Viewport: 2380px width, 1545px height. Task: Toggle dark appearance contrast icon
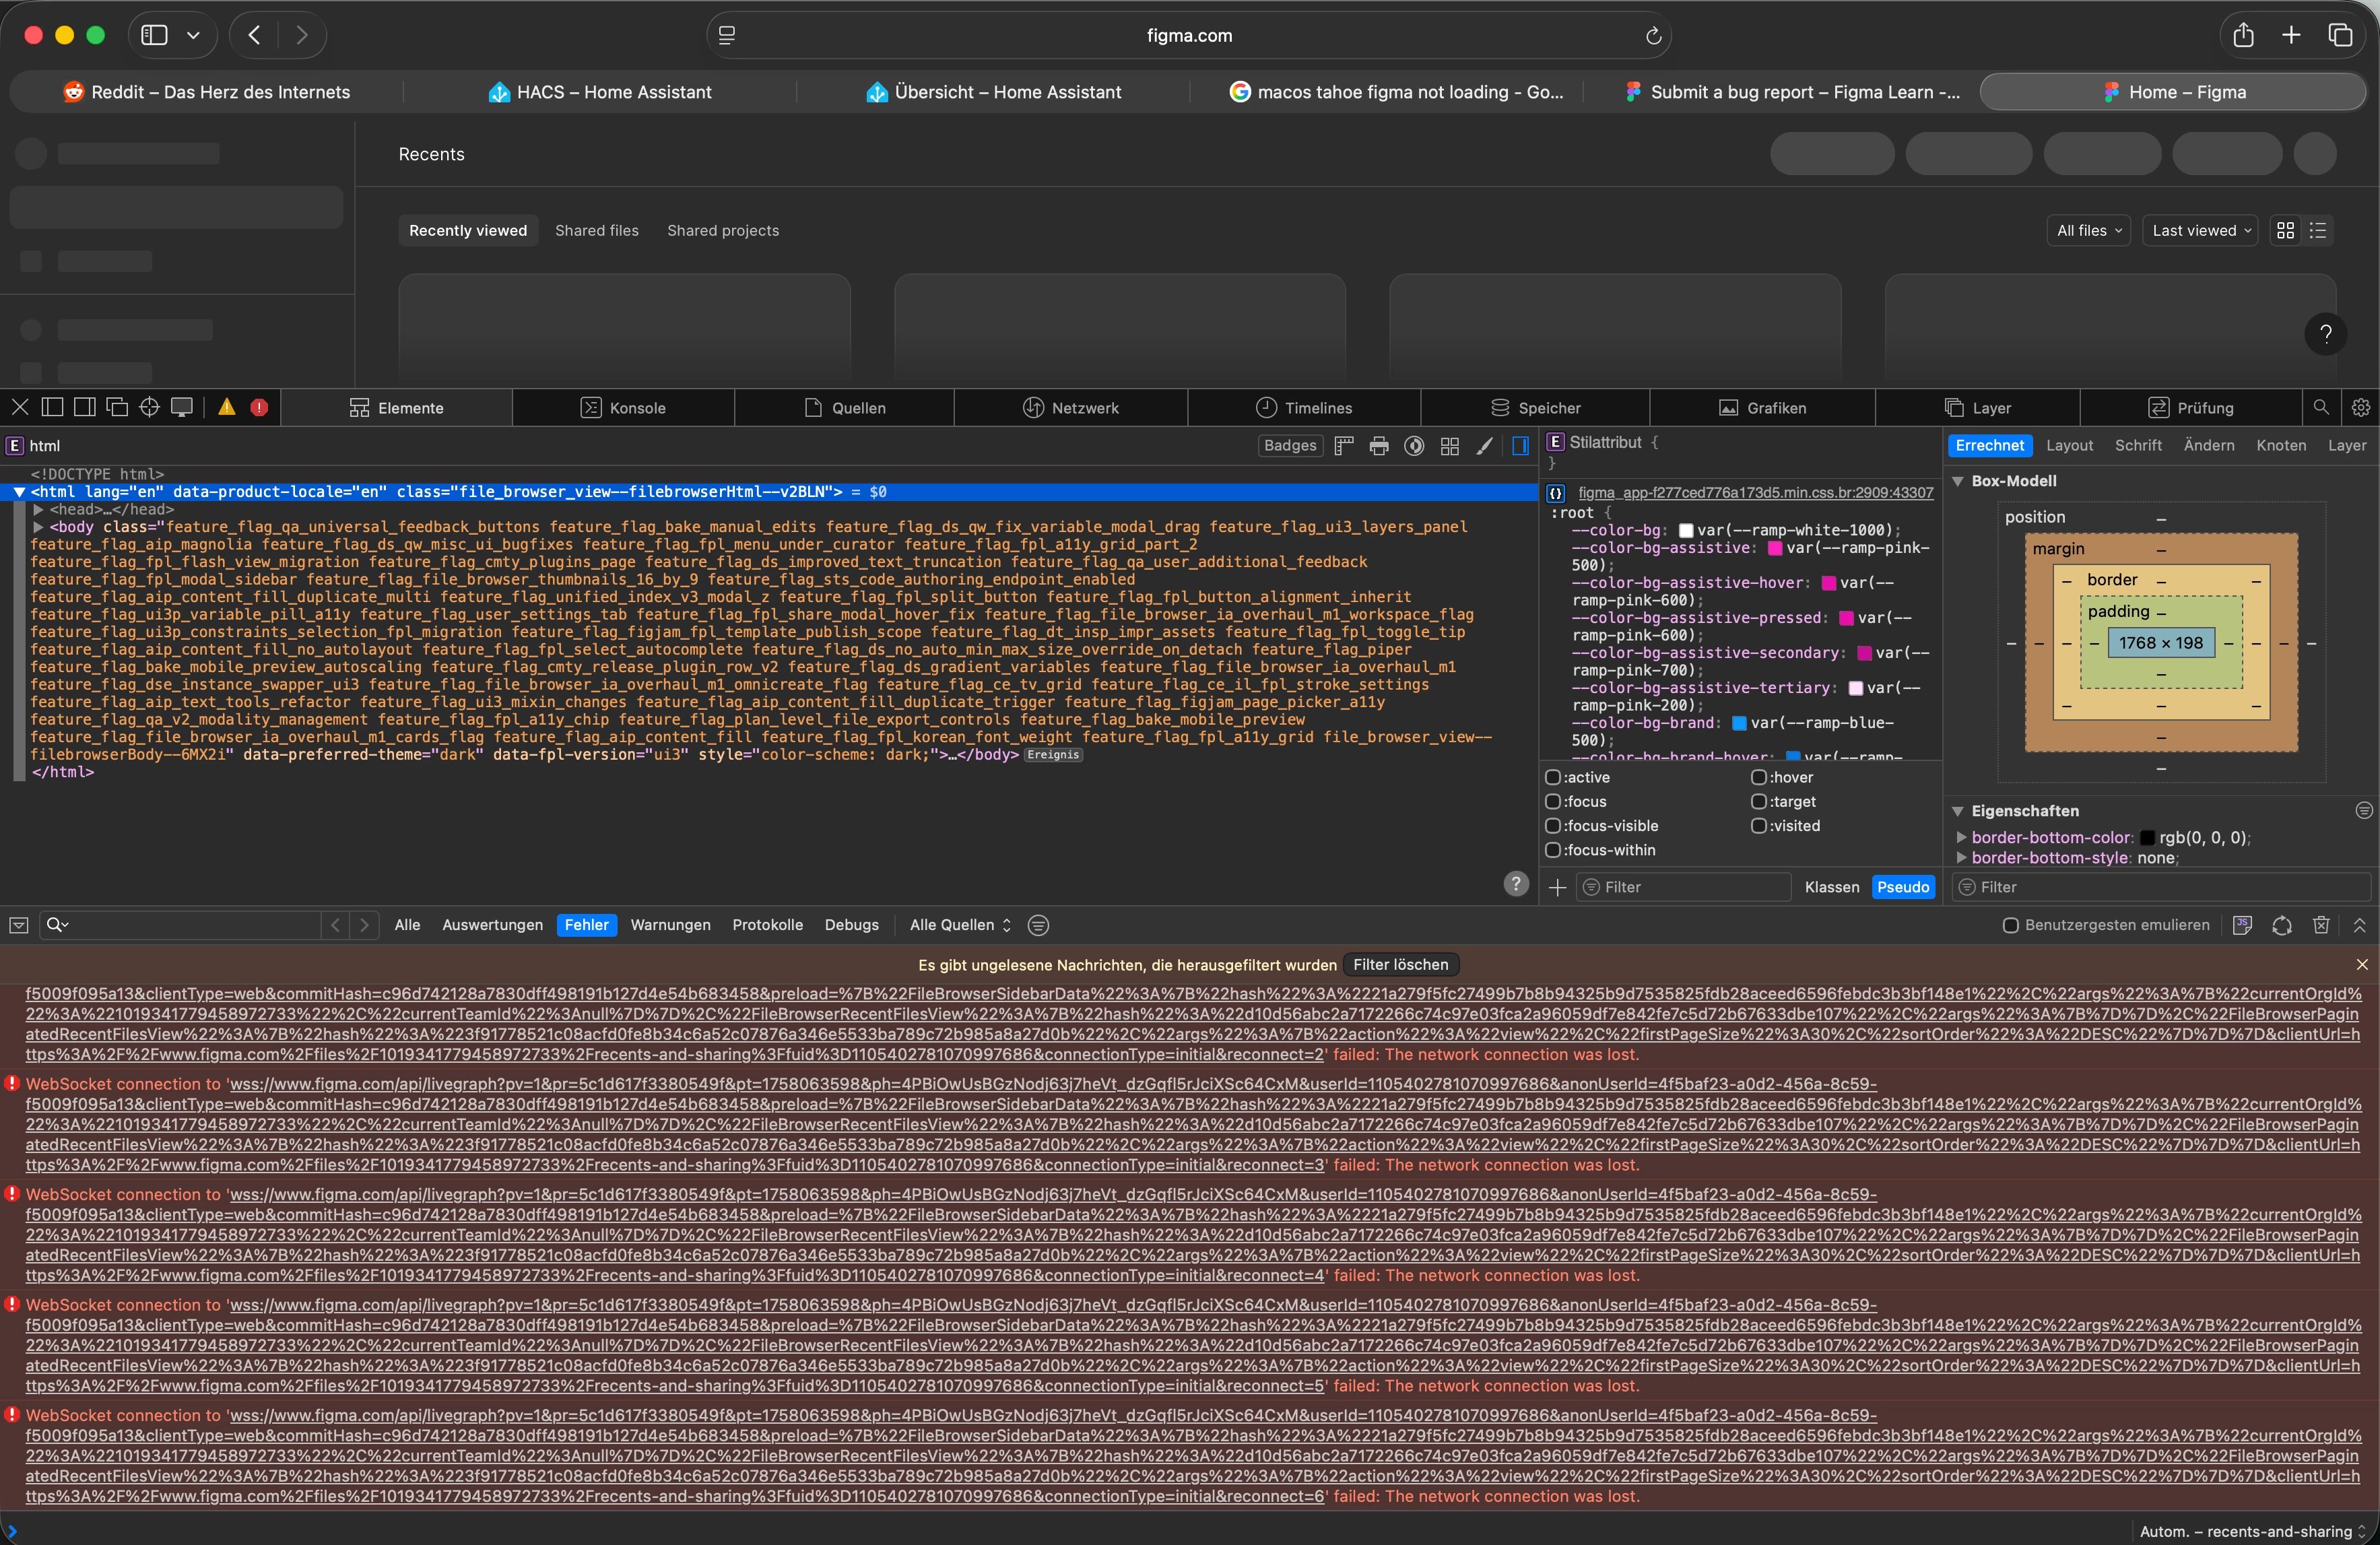[1414, 446]
